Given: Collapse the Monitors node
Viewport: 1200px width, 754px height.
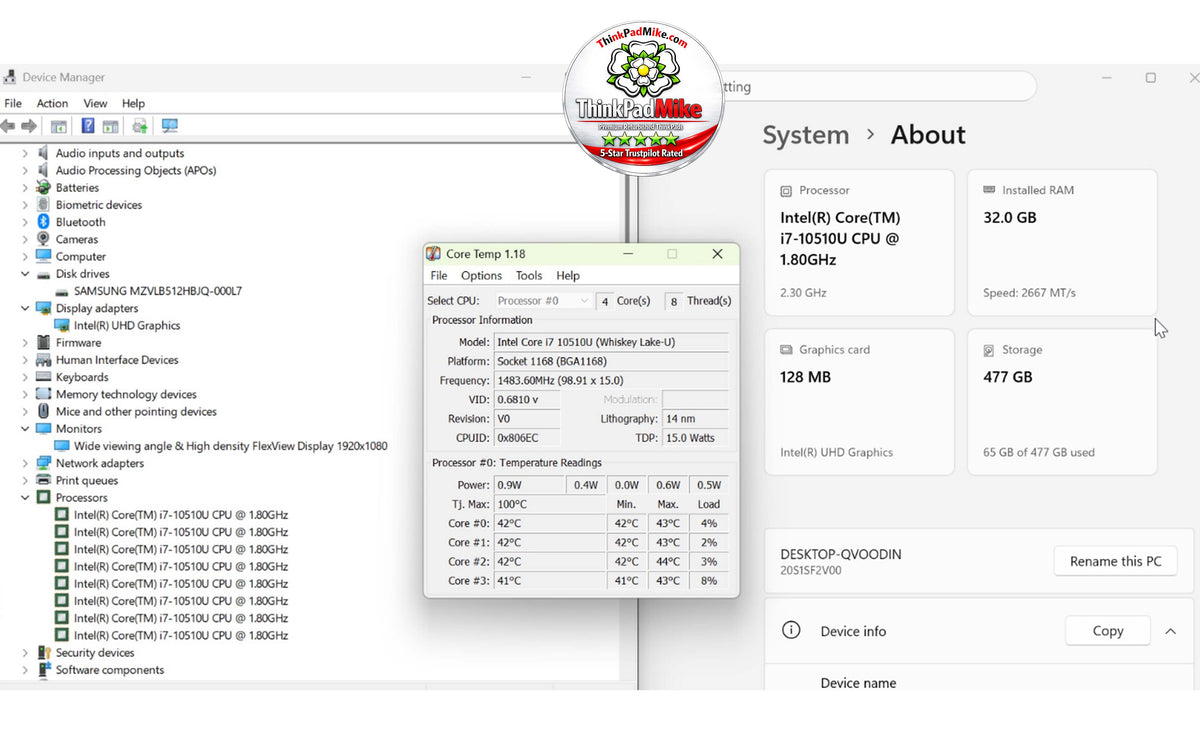Looking at the screenshot, I should pos(25,429).
